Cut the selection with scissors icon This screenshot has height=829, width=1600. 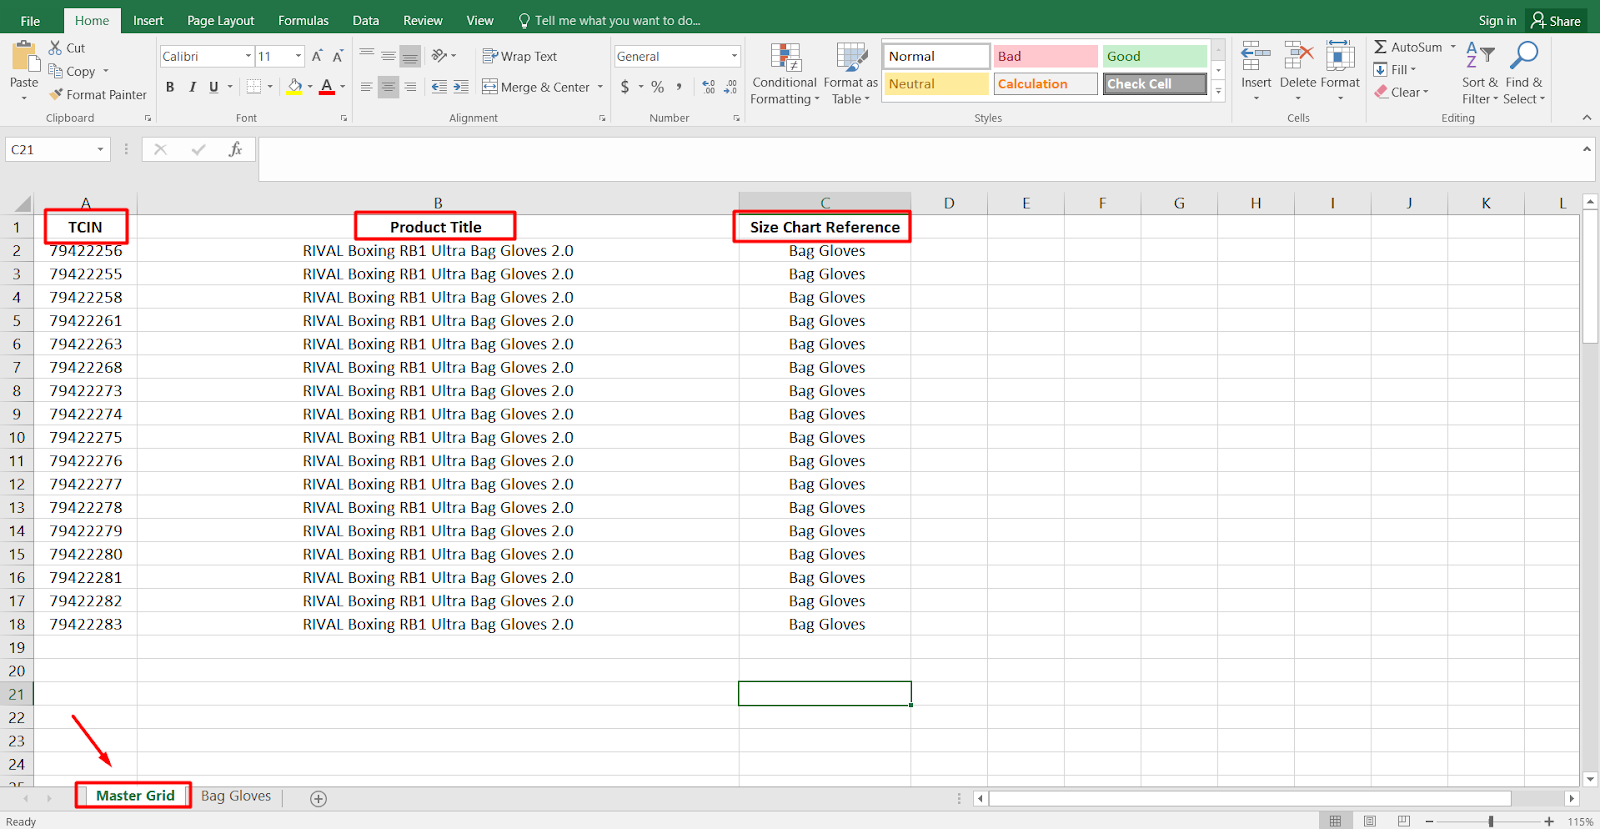pos(56,48)
